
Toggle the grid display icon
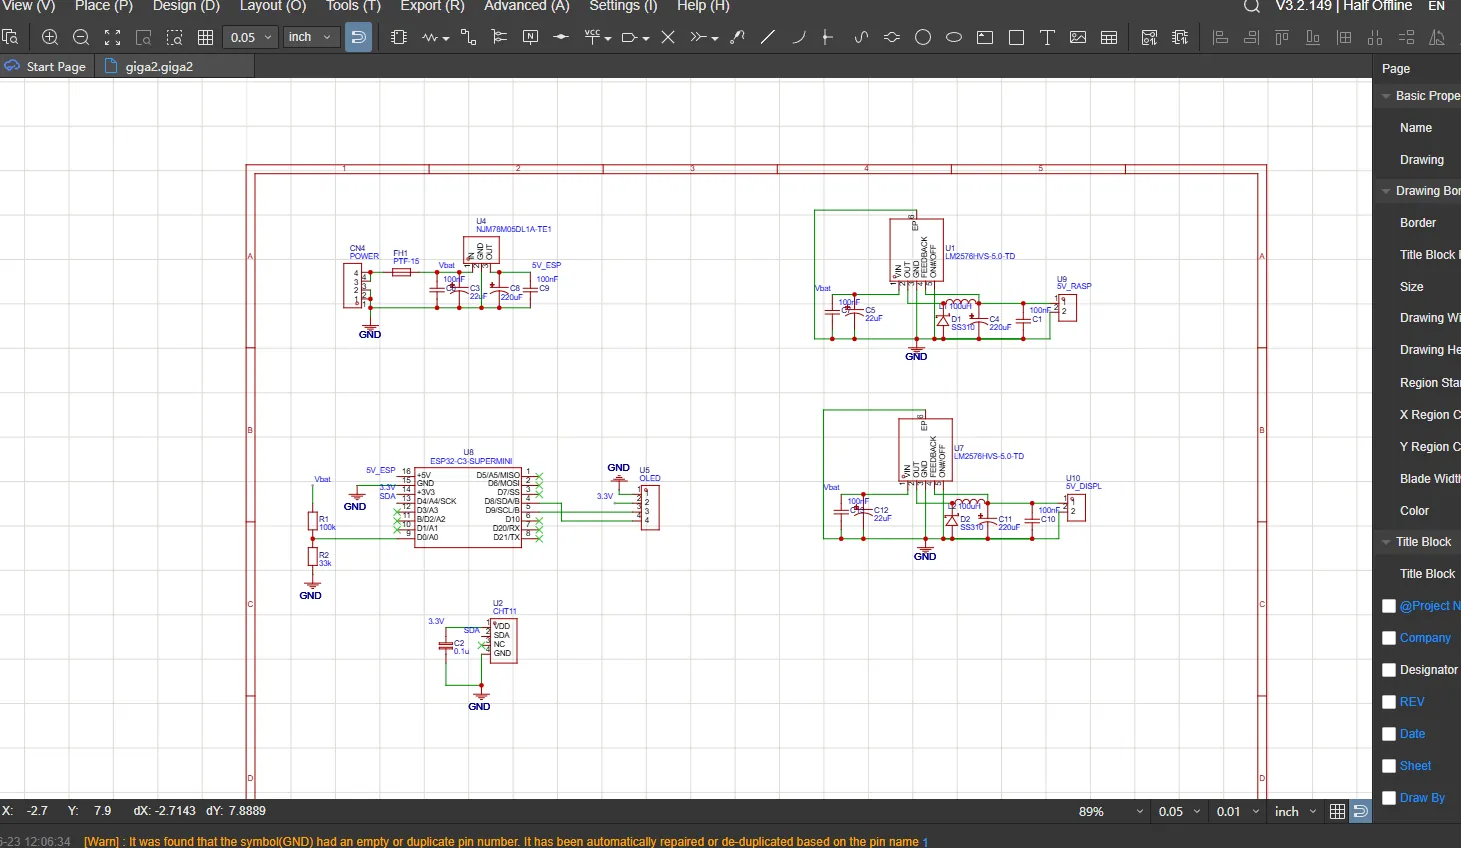click(x=205, y=37)
